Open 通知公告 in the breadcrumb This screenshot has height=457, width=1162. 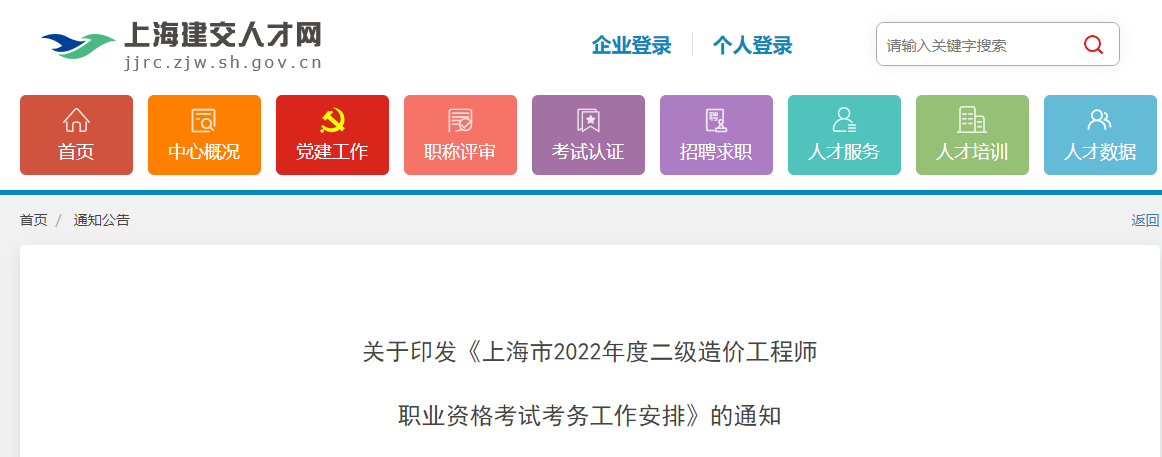click(x=101, y=220)
